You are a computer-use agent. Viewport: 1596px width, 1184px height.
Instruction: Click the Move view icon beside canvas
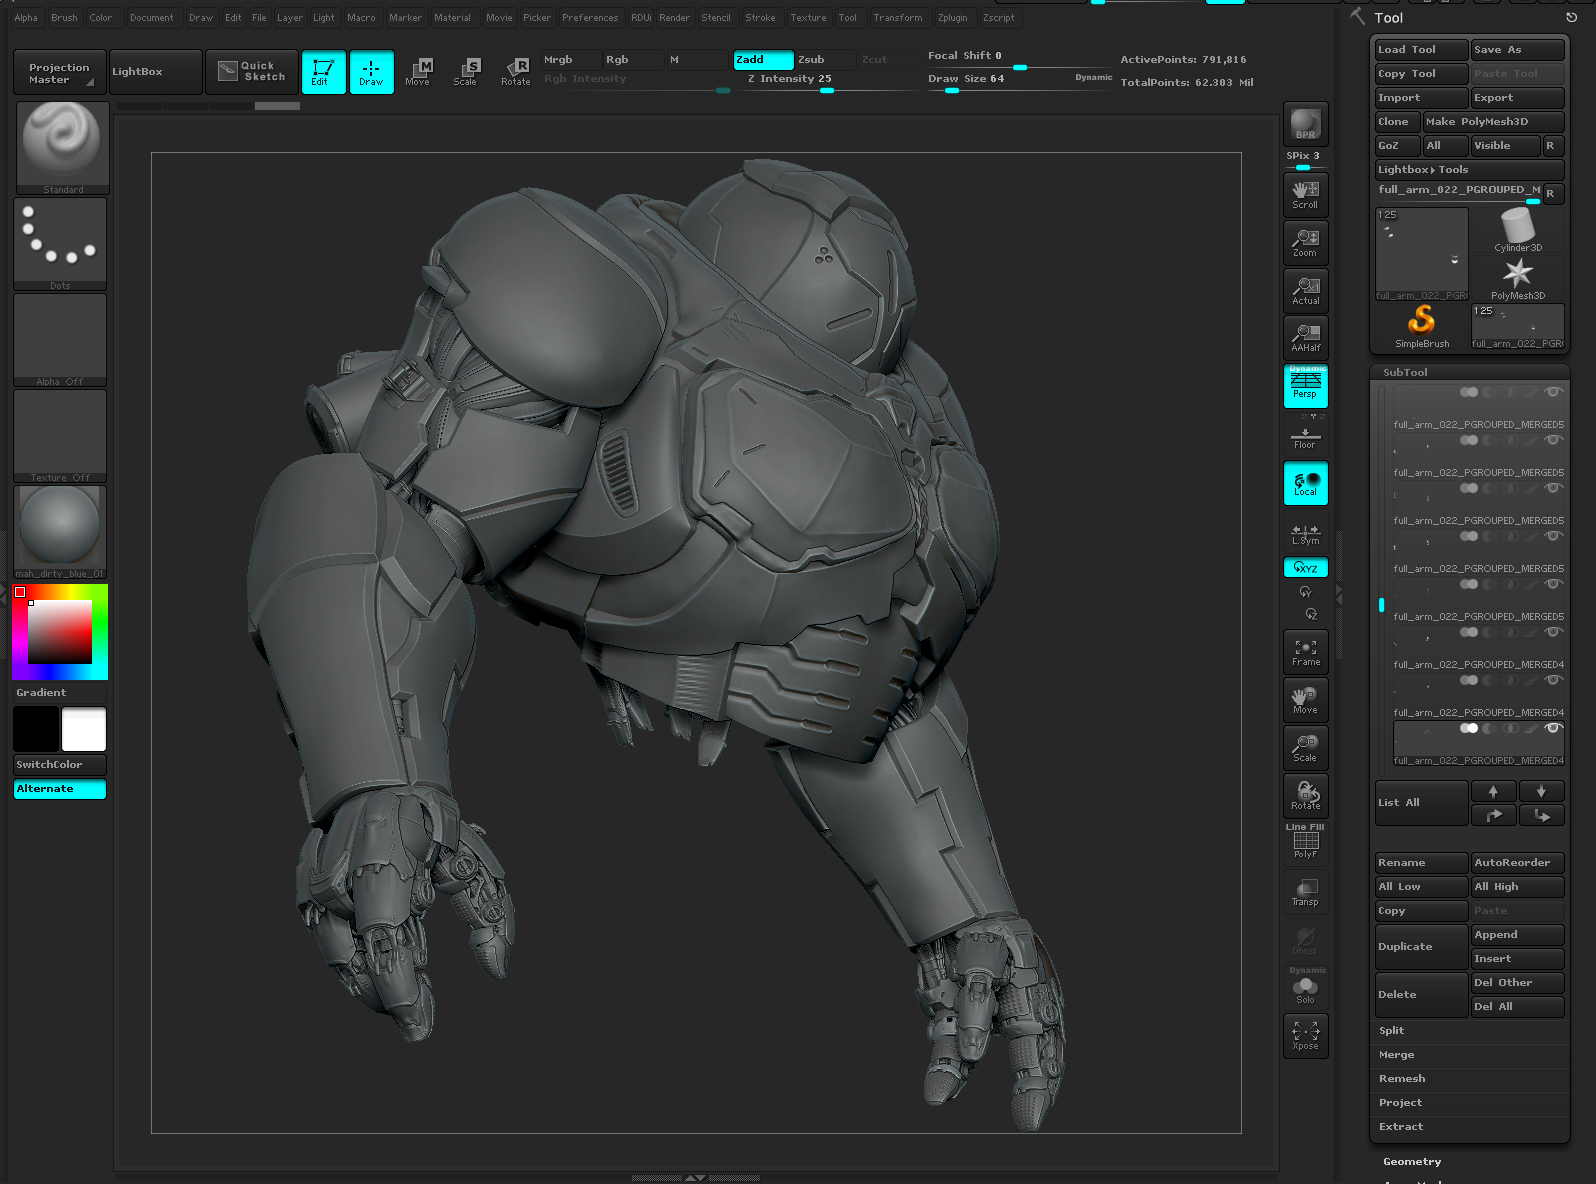coord(1305,700)
